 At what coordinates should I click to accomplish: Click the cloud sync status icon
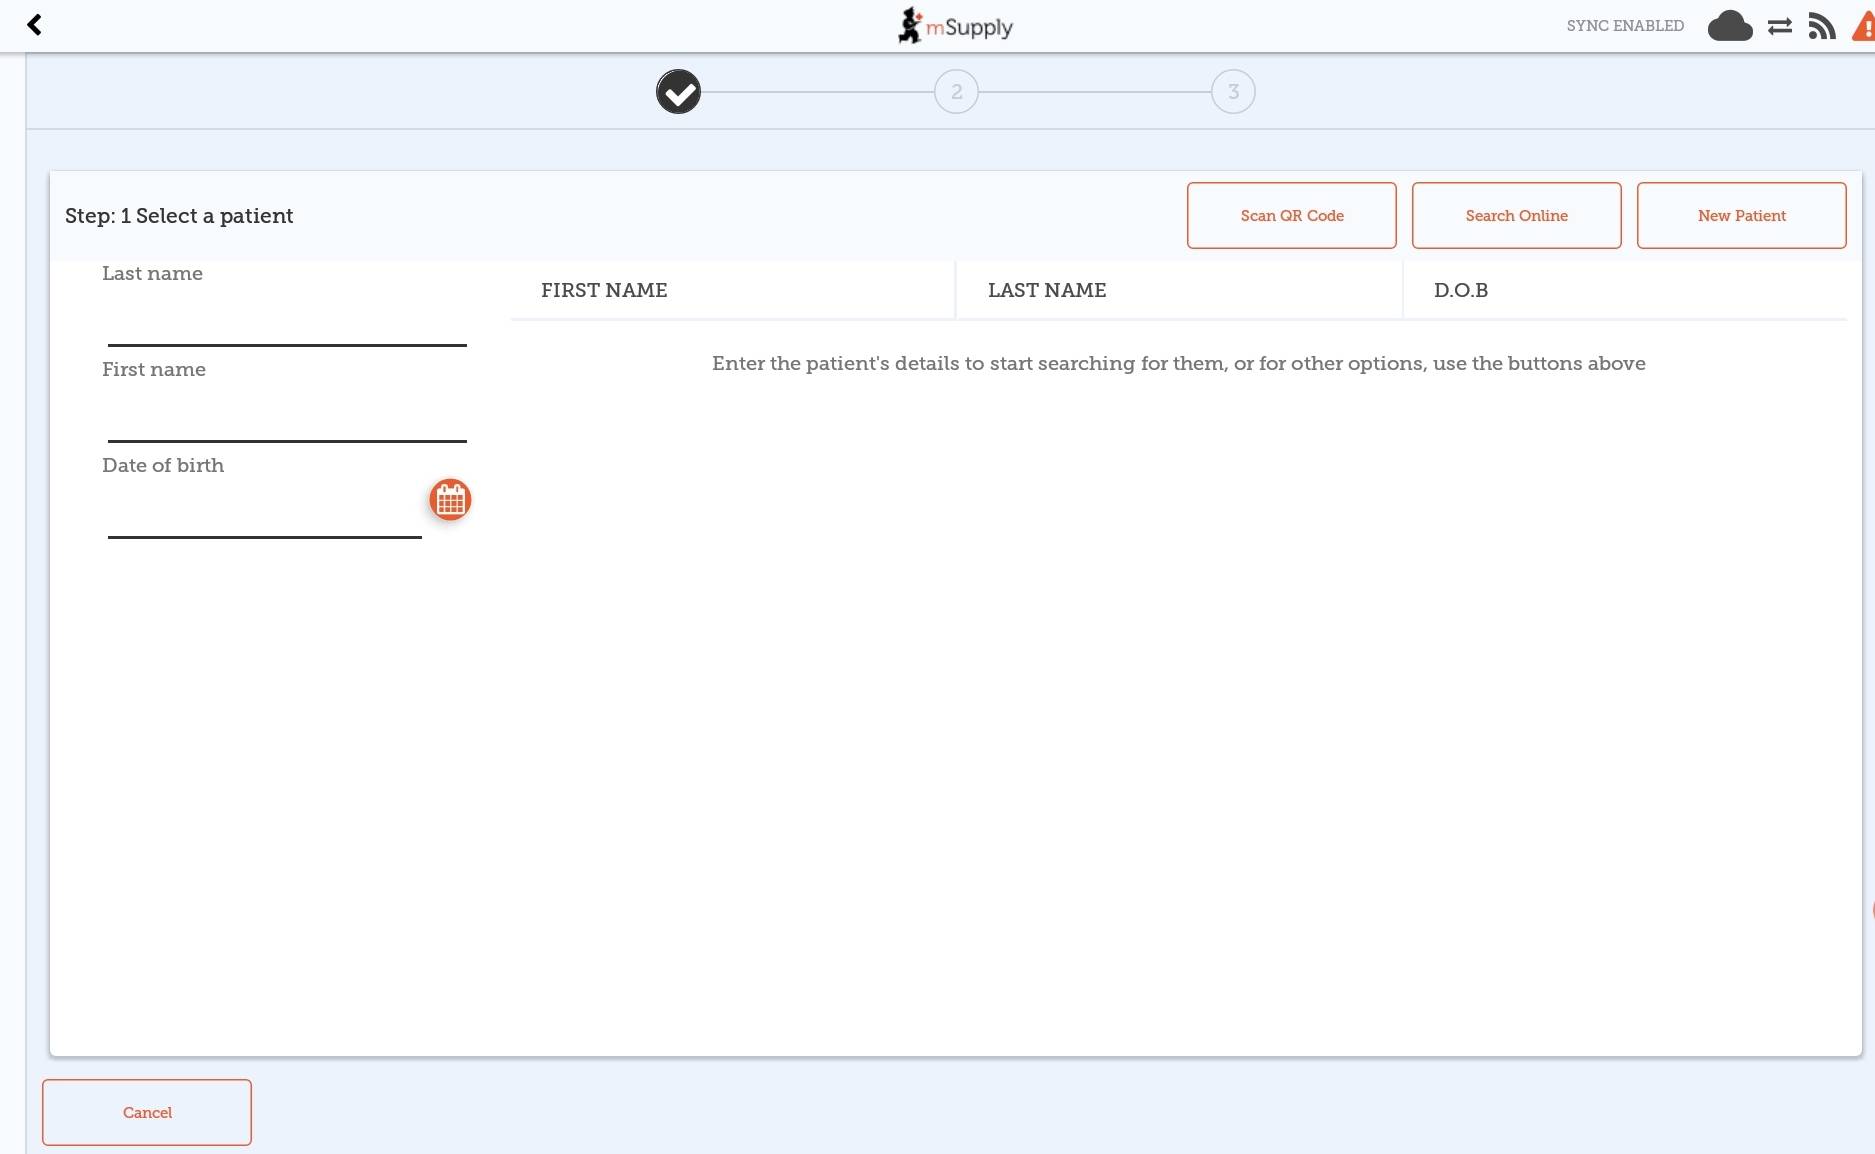point(1729,26)
